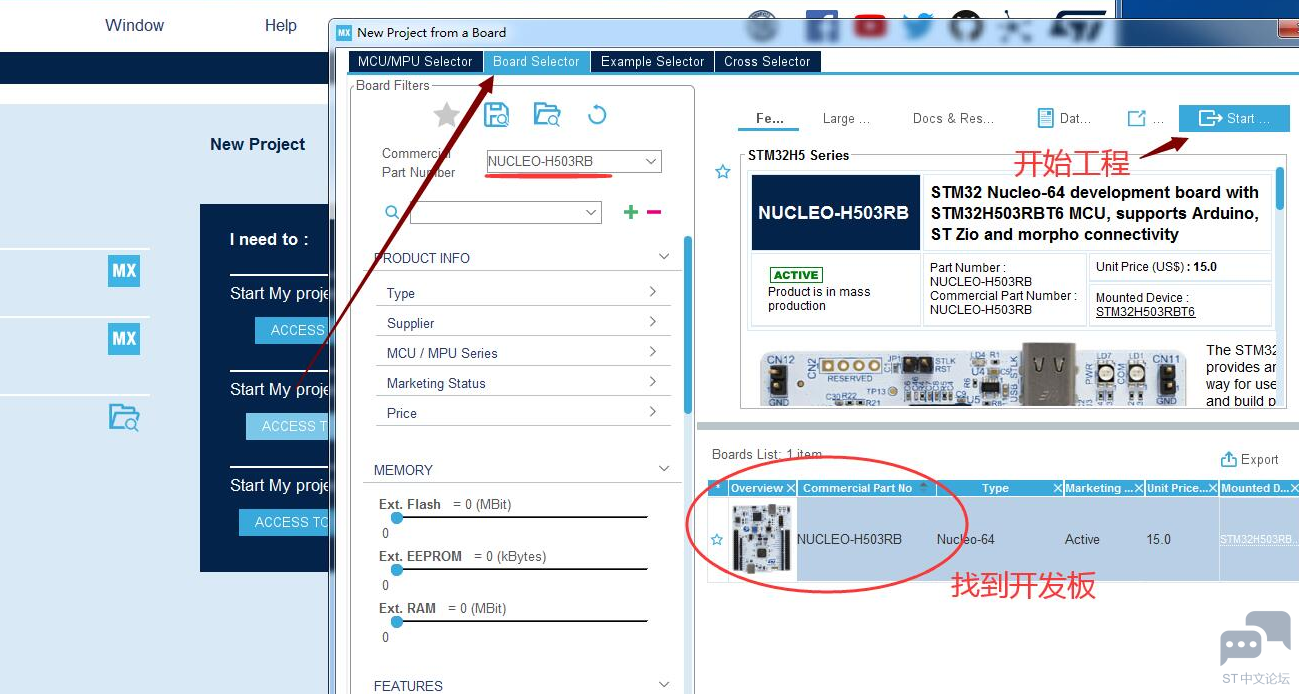Viewport: 1299px width, 694px height.
Task: Open the search criteria combo box dropdown
Action: pyautogui.click(x=591, y=212)
